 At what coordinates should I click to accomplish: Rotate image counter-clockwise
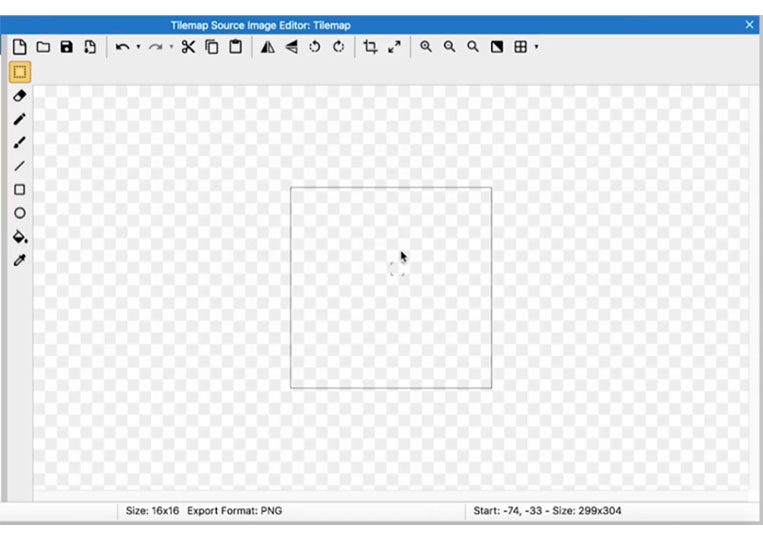click(315, 47)
